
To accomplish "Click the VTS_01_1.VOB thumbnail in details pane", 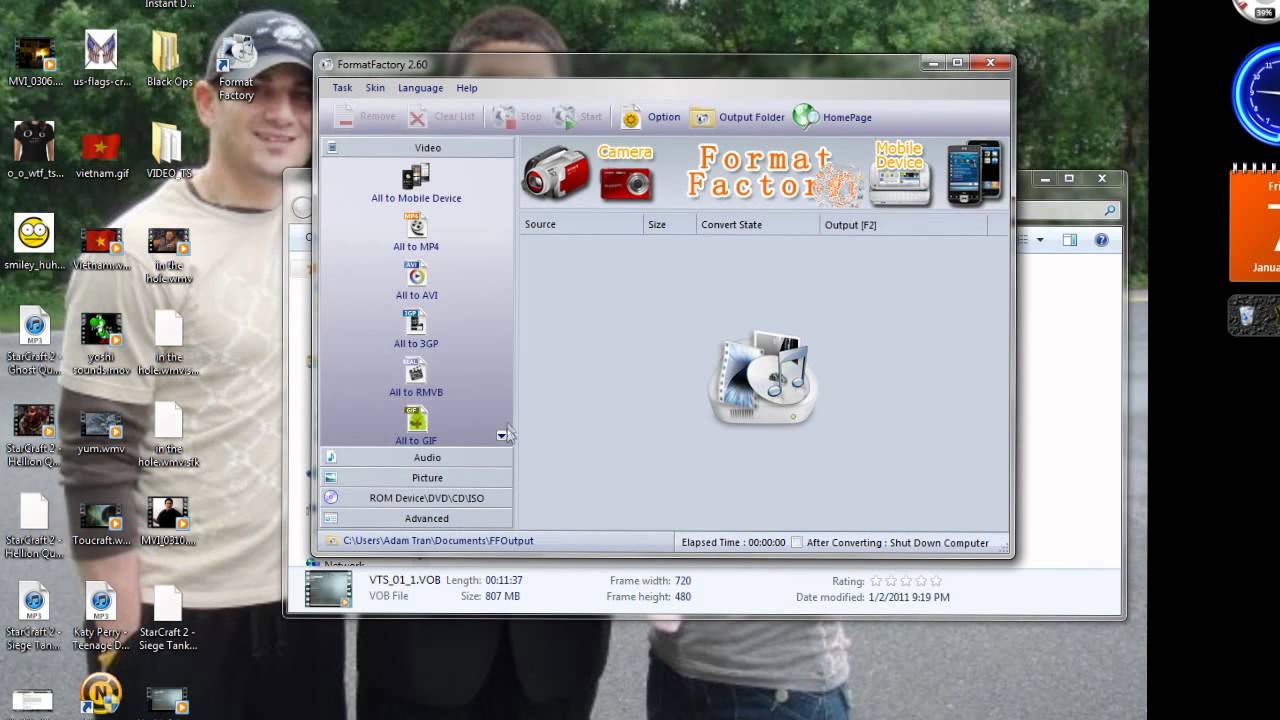I will tap(328, 589).
